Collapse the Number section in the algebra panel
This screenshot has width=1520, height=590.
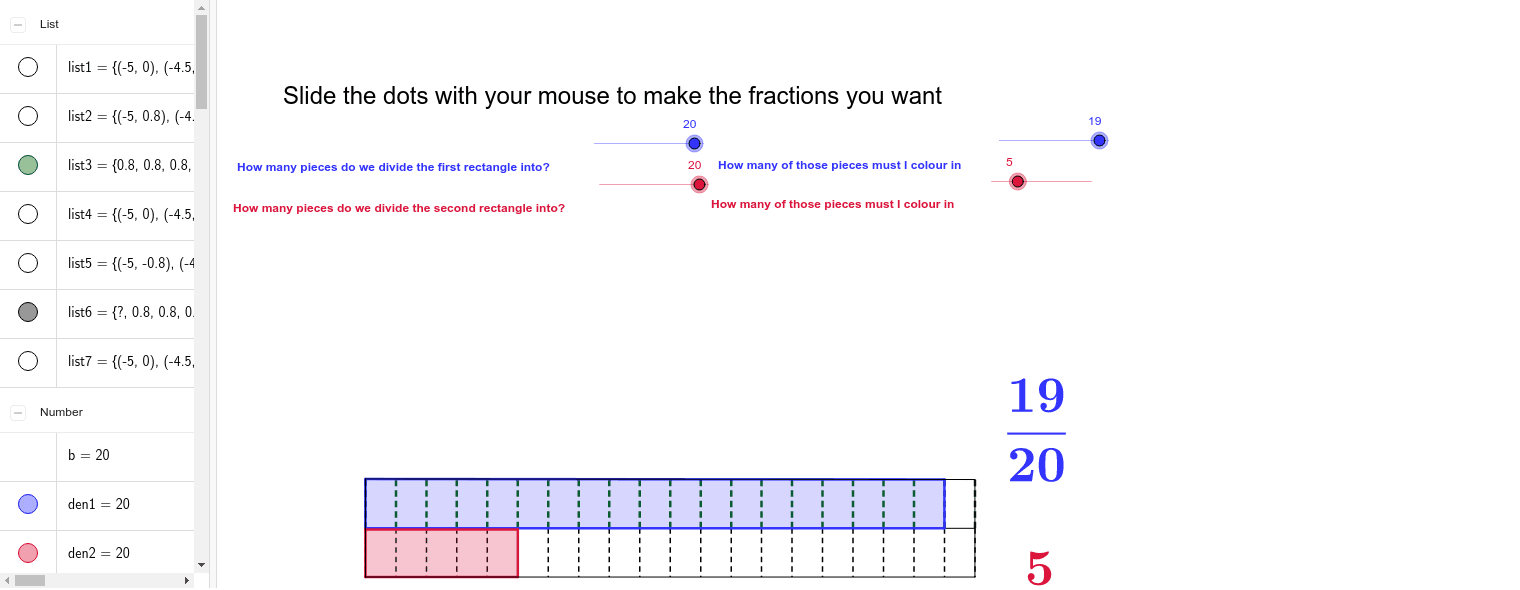pos(16,411)
